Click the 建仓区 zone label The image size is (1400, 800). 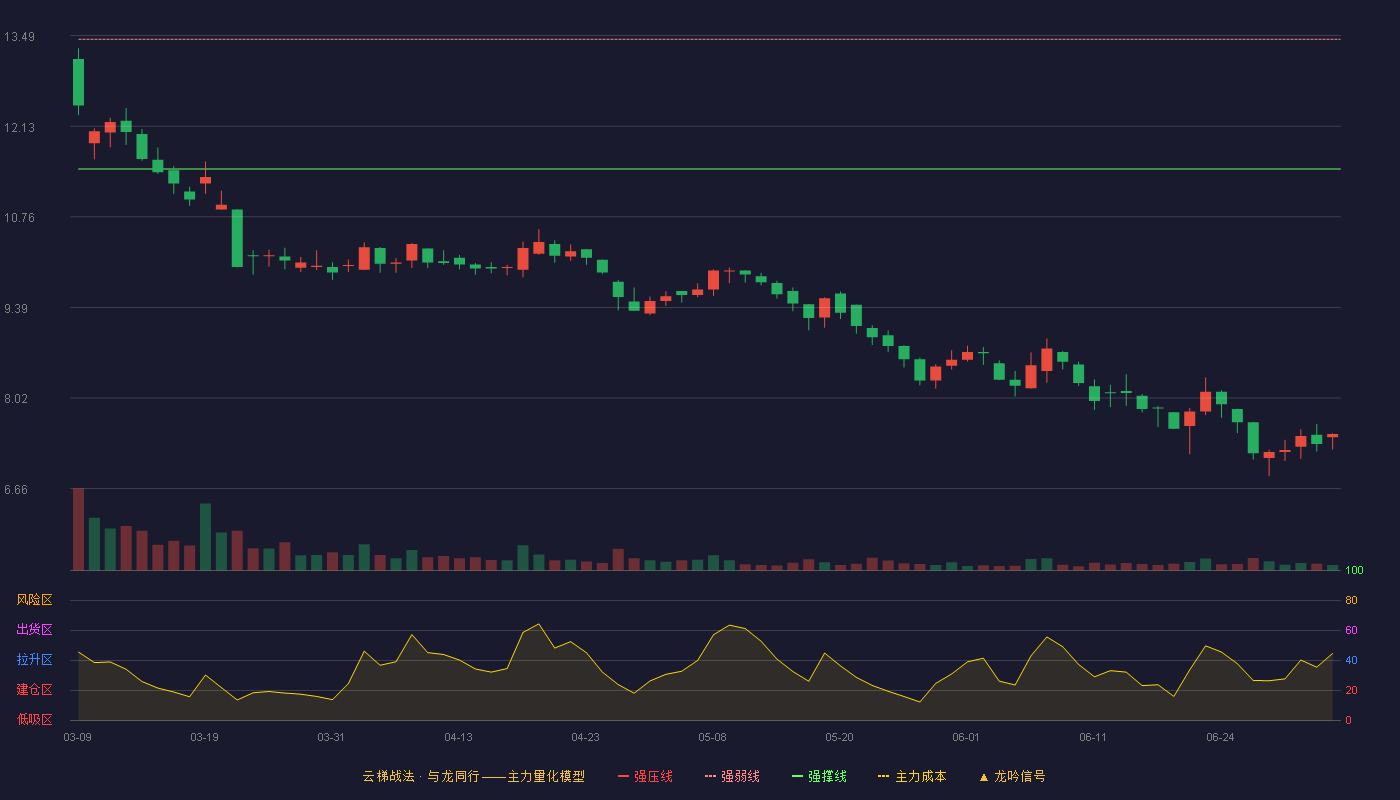[34, 690]
